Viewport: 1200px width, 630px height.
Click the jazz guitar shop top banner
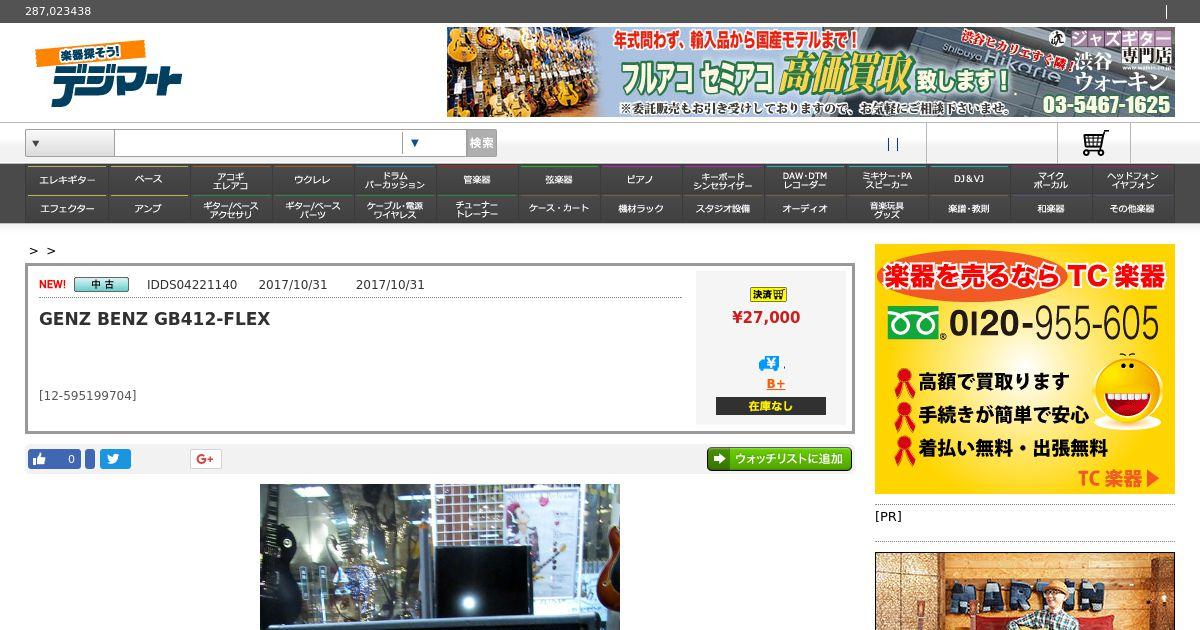[811, 72]
